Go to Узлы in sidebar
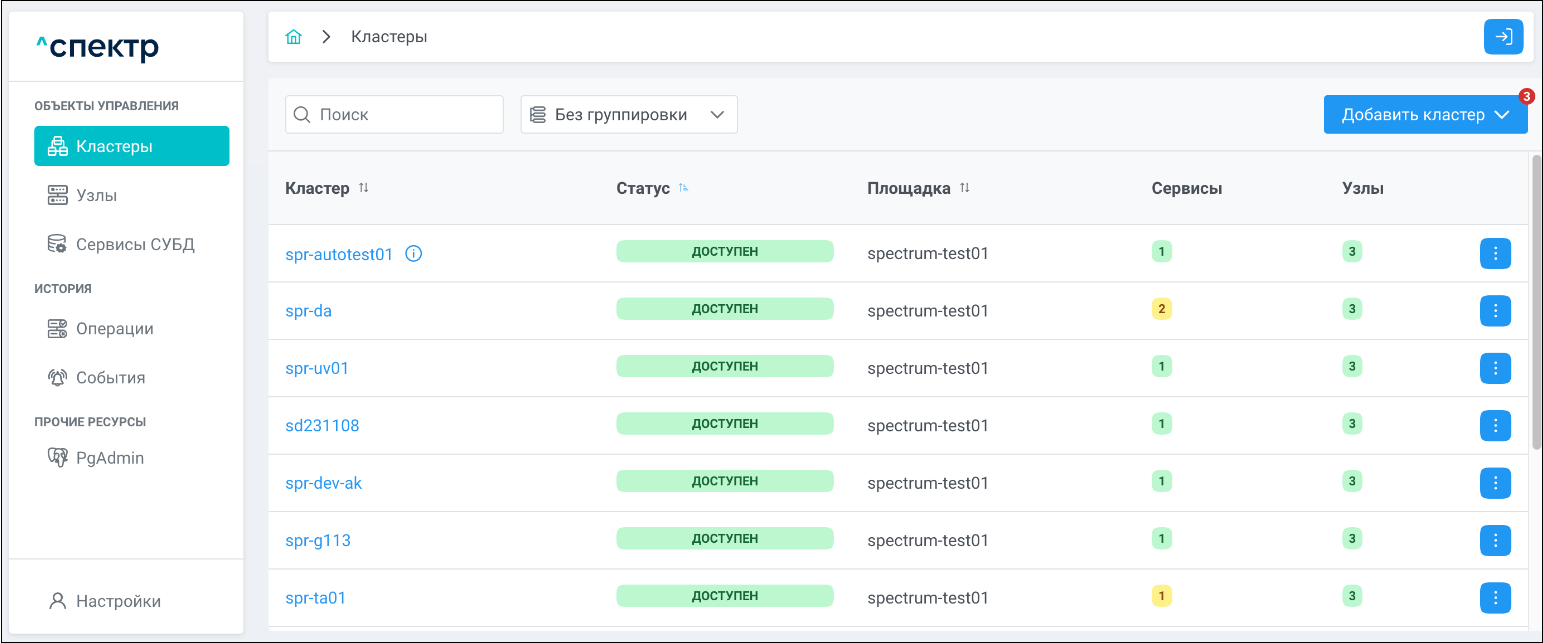This screenshot has width=1543, height=643. click(97, 195)
